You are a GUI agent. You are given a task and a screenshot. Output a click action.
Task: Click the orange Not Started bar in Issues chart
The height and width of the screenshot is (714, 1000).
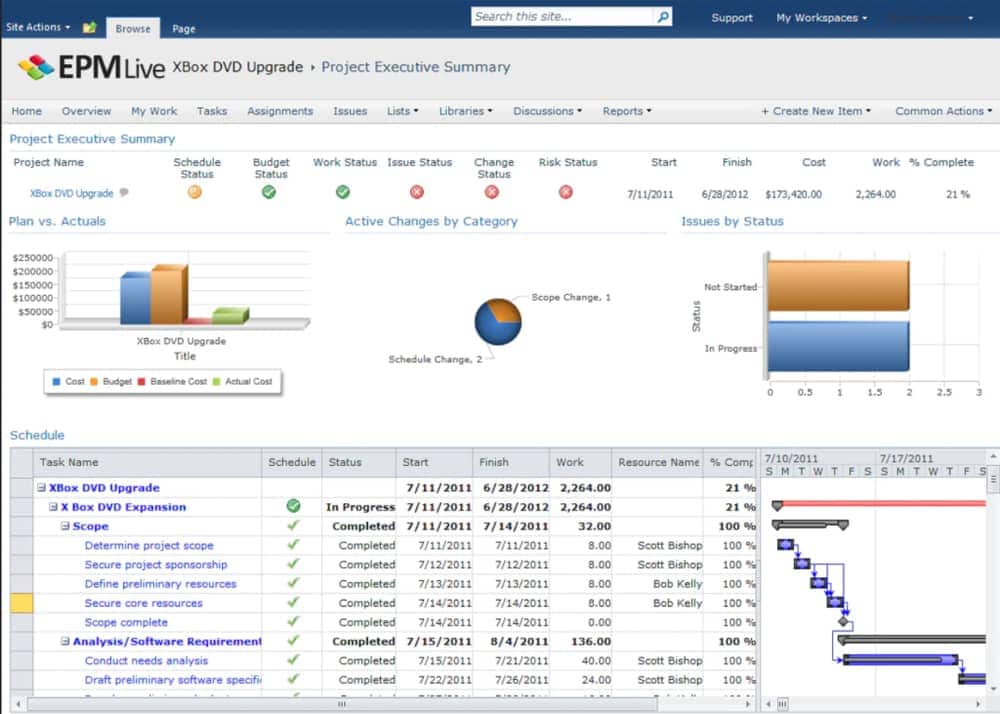click(x=839, y=286)
